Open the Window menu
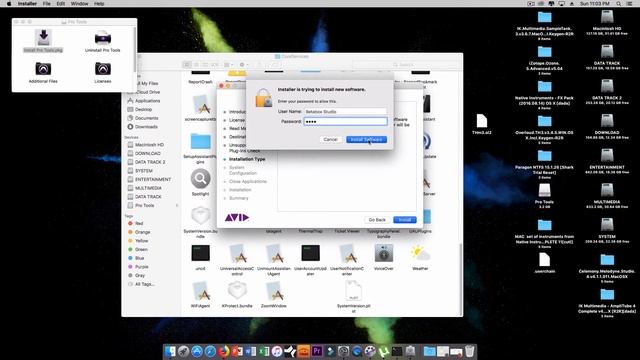The width and height of the screenshot is (640, 360). (79, 4)
